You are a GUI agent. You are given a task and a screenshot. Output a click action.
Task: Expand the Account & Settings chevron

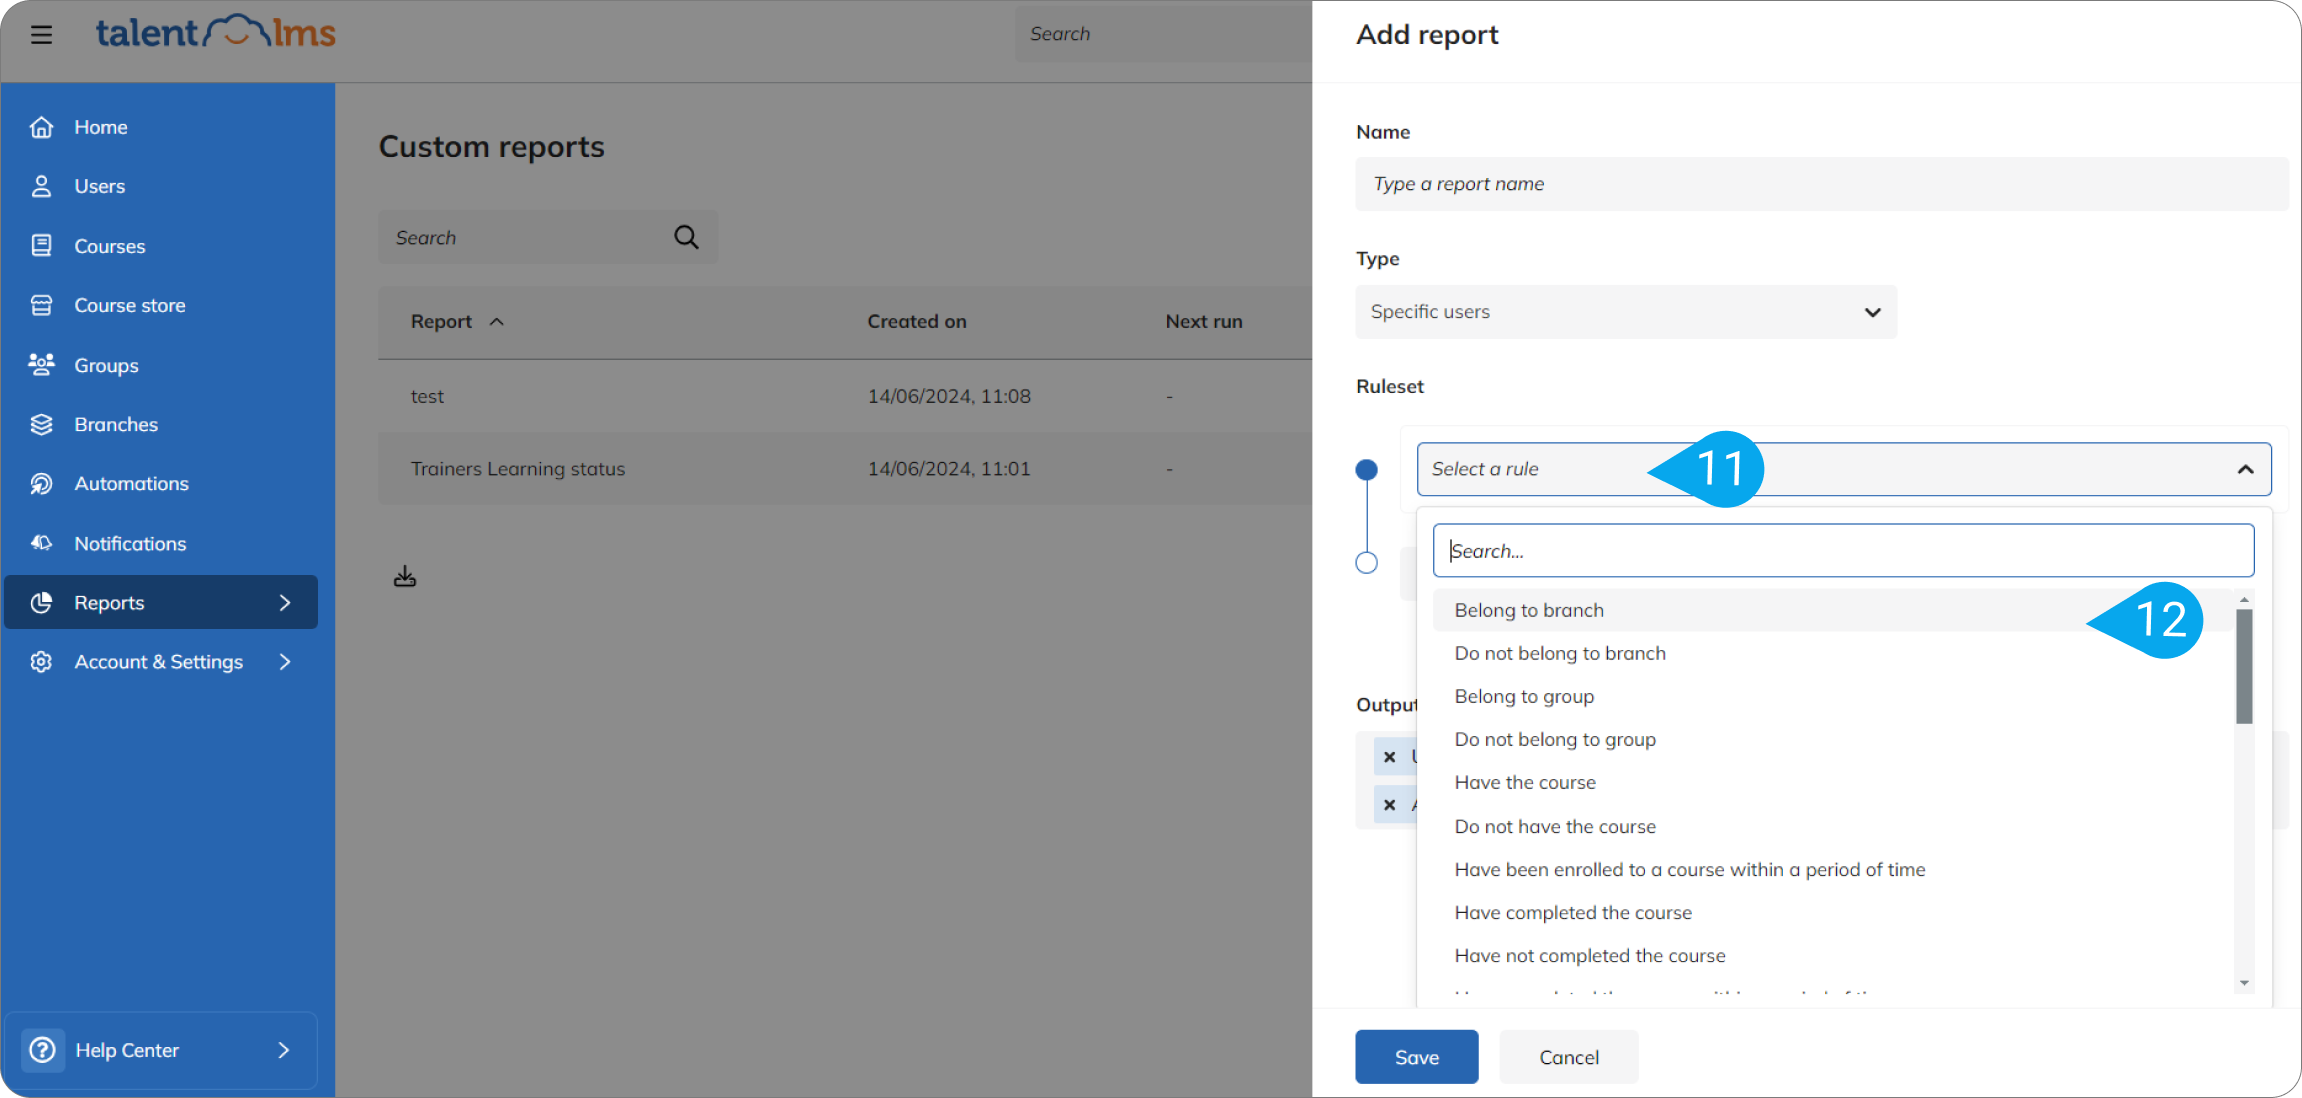point(285,662)
